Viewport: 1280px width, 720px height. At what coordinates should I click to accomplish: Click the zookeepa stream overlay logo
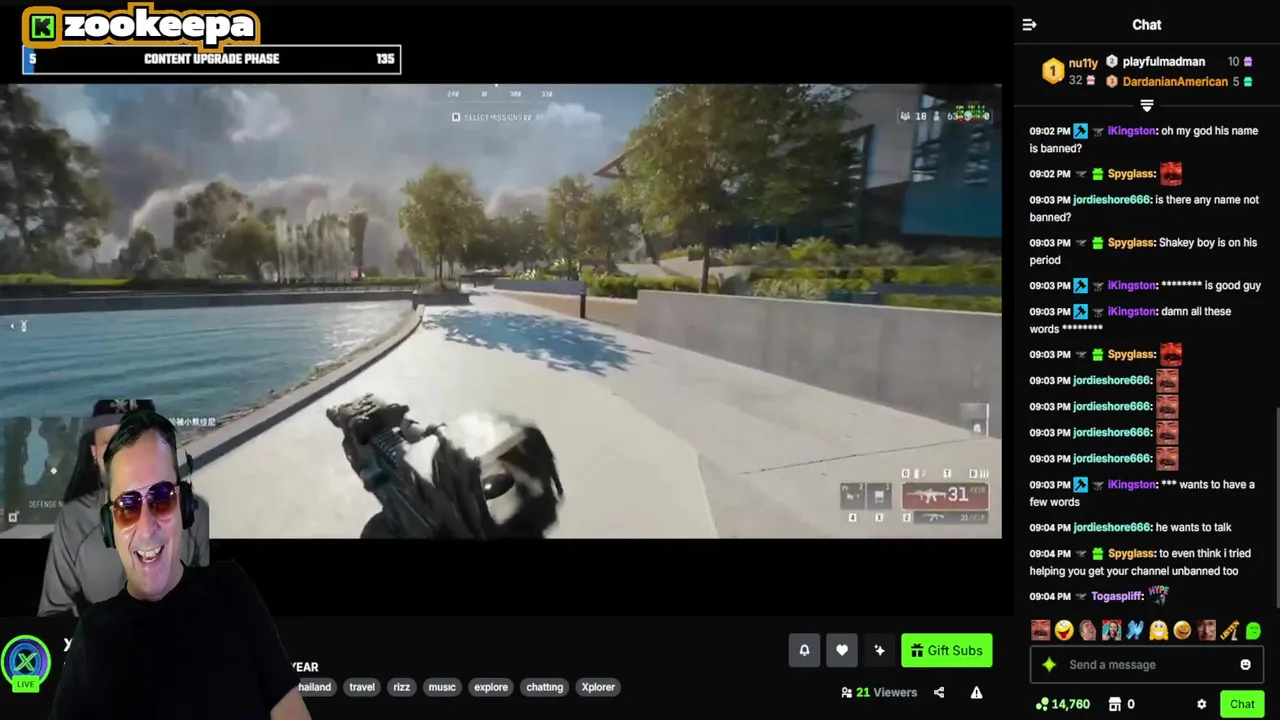pyautogui.click(x=142, y=25)
